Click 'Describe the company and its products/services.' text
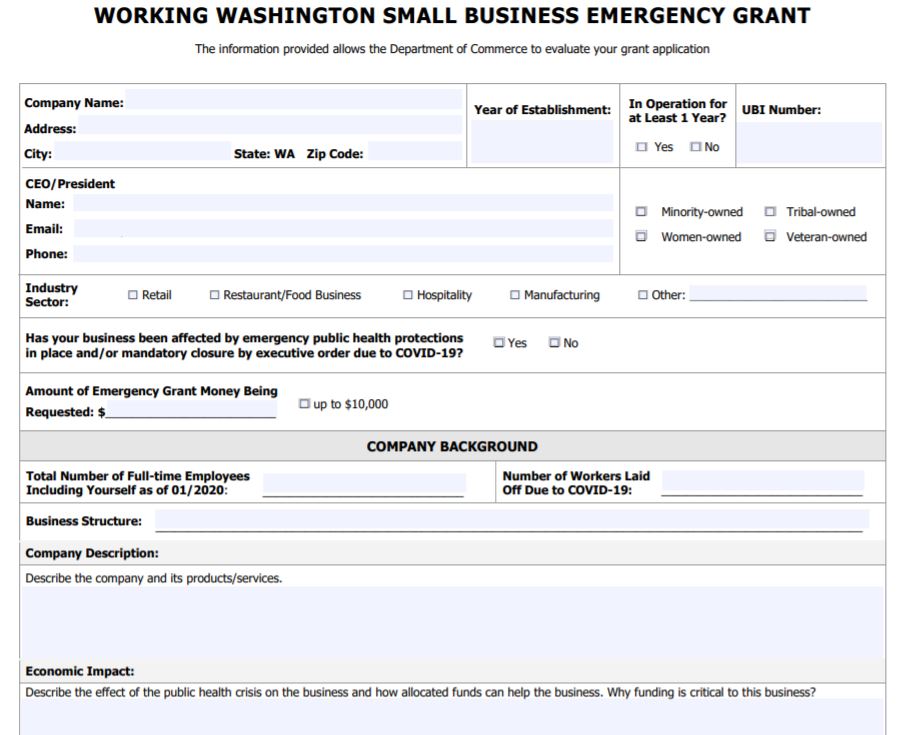 (x=154, y=578)
